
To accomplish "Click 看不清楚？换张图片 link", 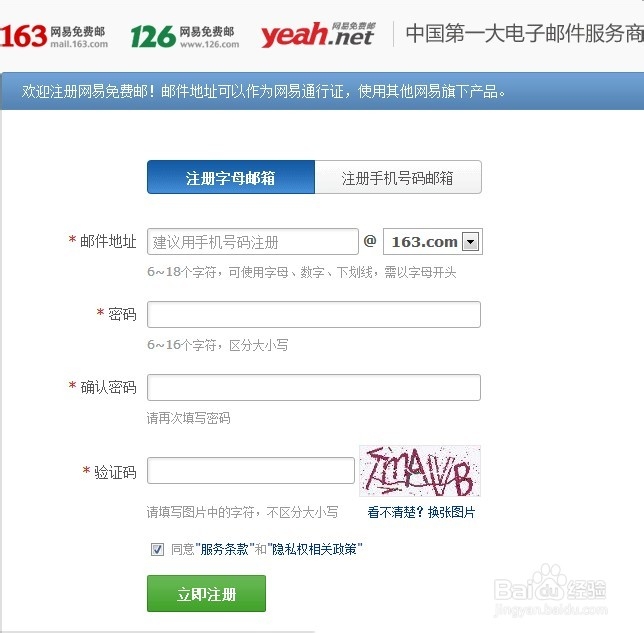I will [421, 512].
